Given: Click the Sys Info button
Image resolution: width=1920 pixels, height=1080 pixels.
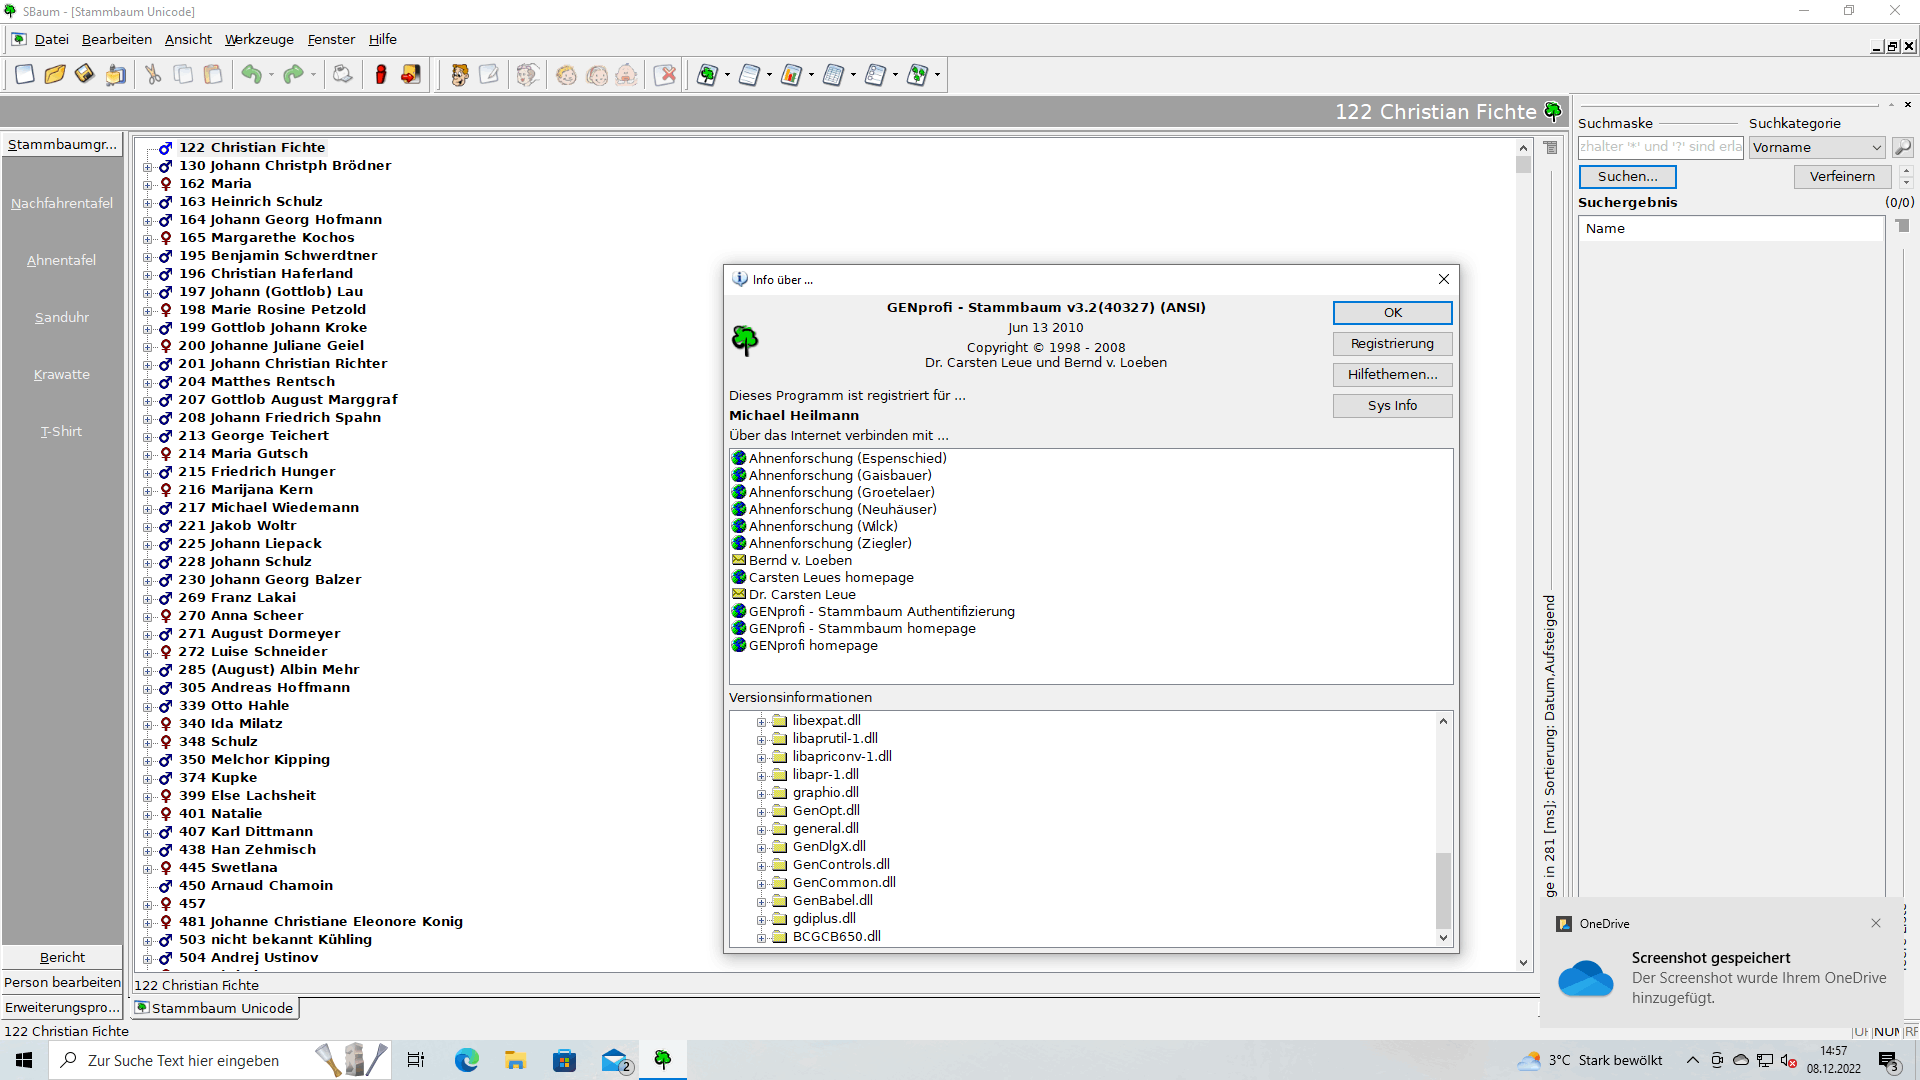Looking at the screenshot, I should click(1392, 406).
